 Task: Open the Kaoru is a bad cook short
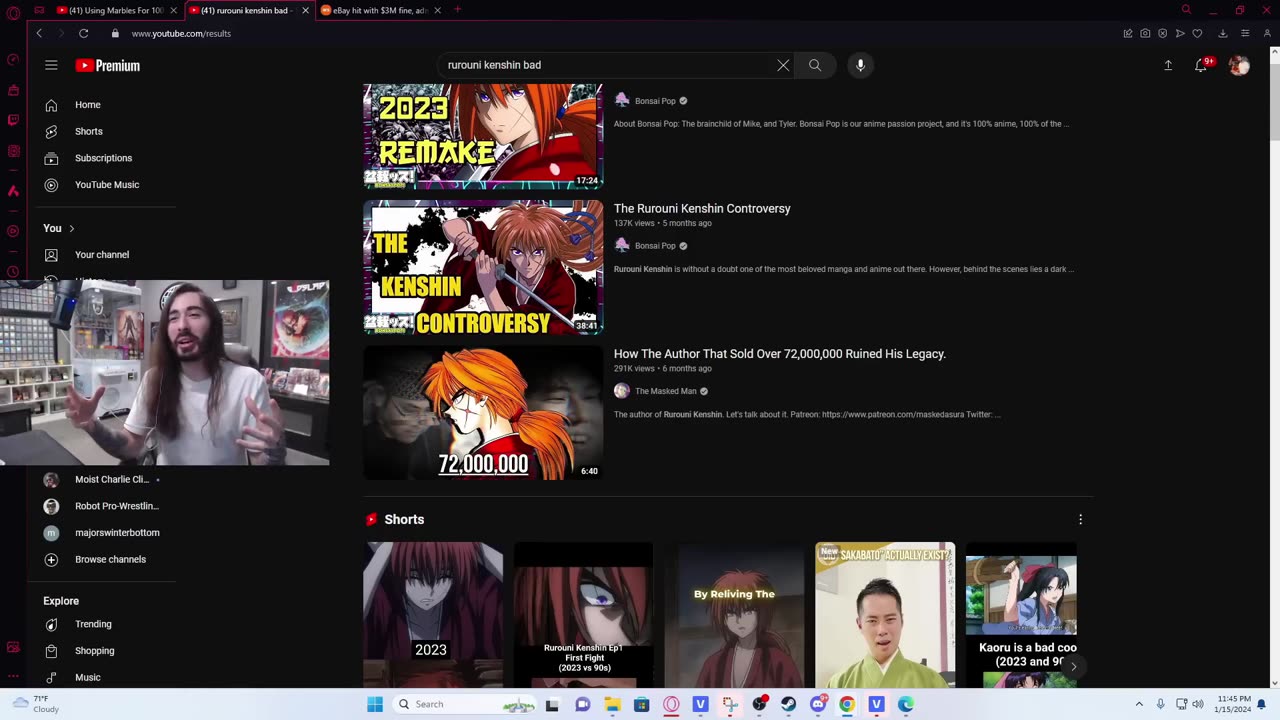(1021, 615)
